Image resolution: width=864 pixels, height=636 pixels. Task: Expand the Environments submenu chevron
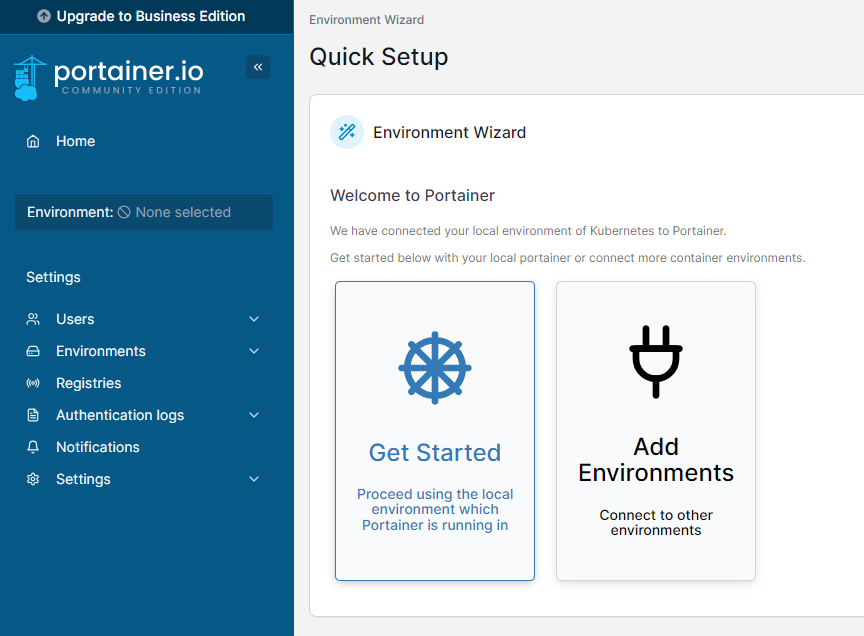click(254, 351)
